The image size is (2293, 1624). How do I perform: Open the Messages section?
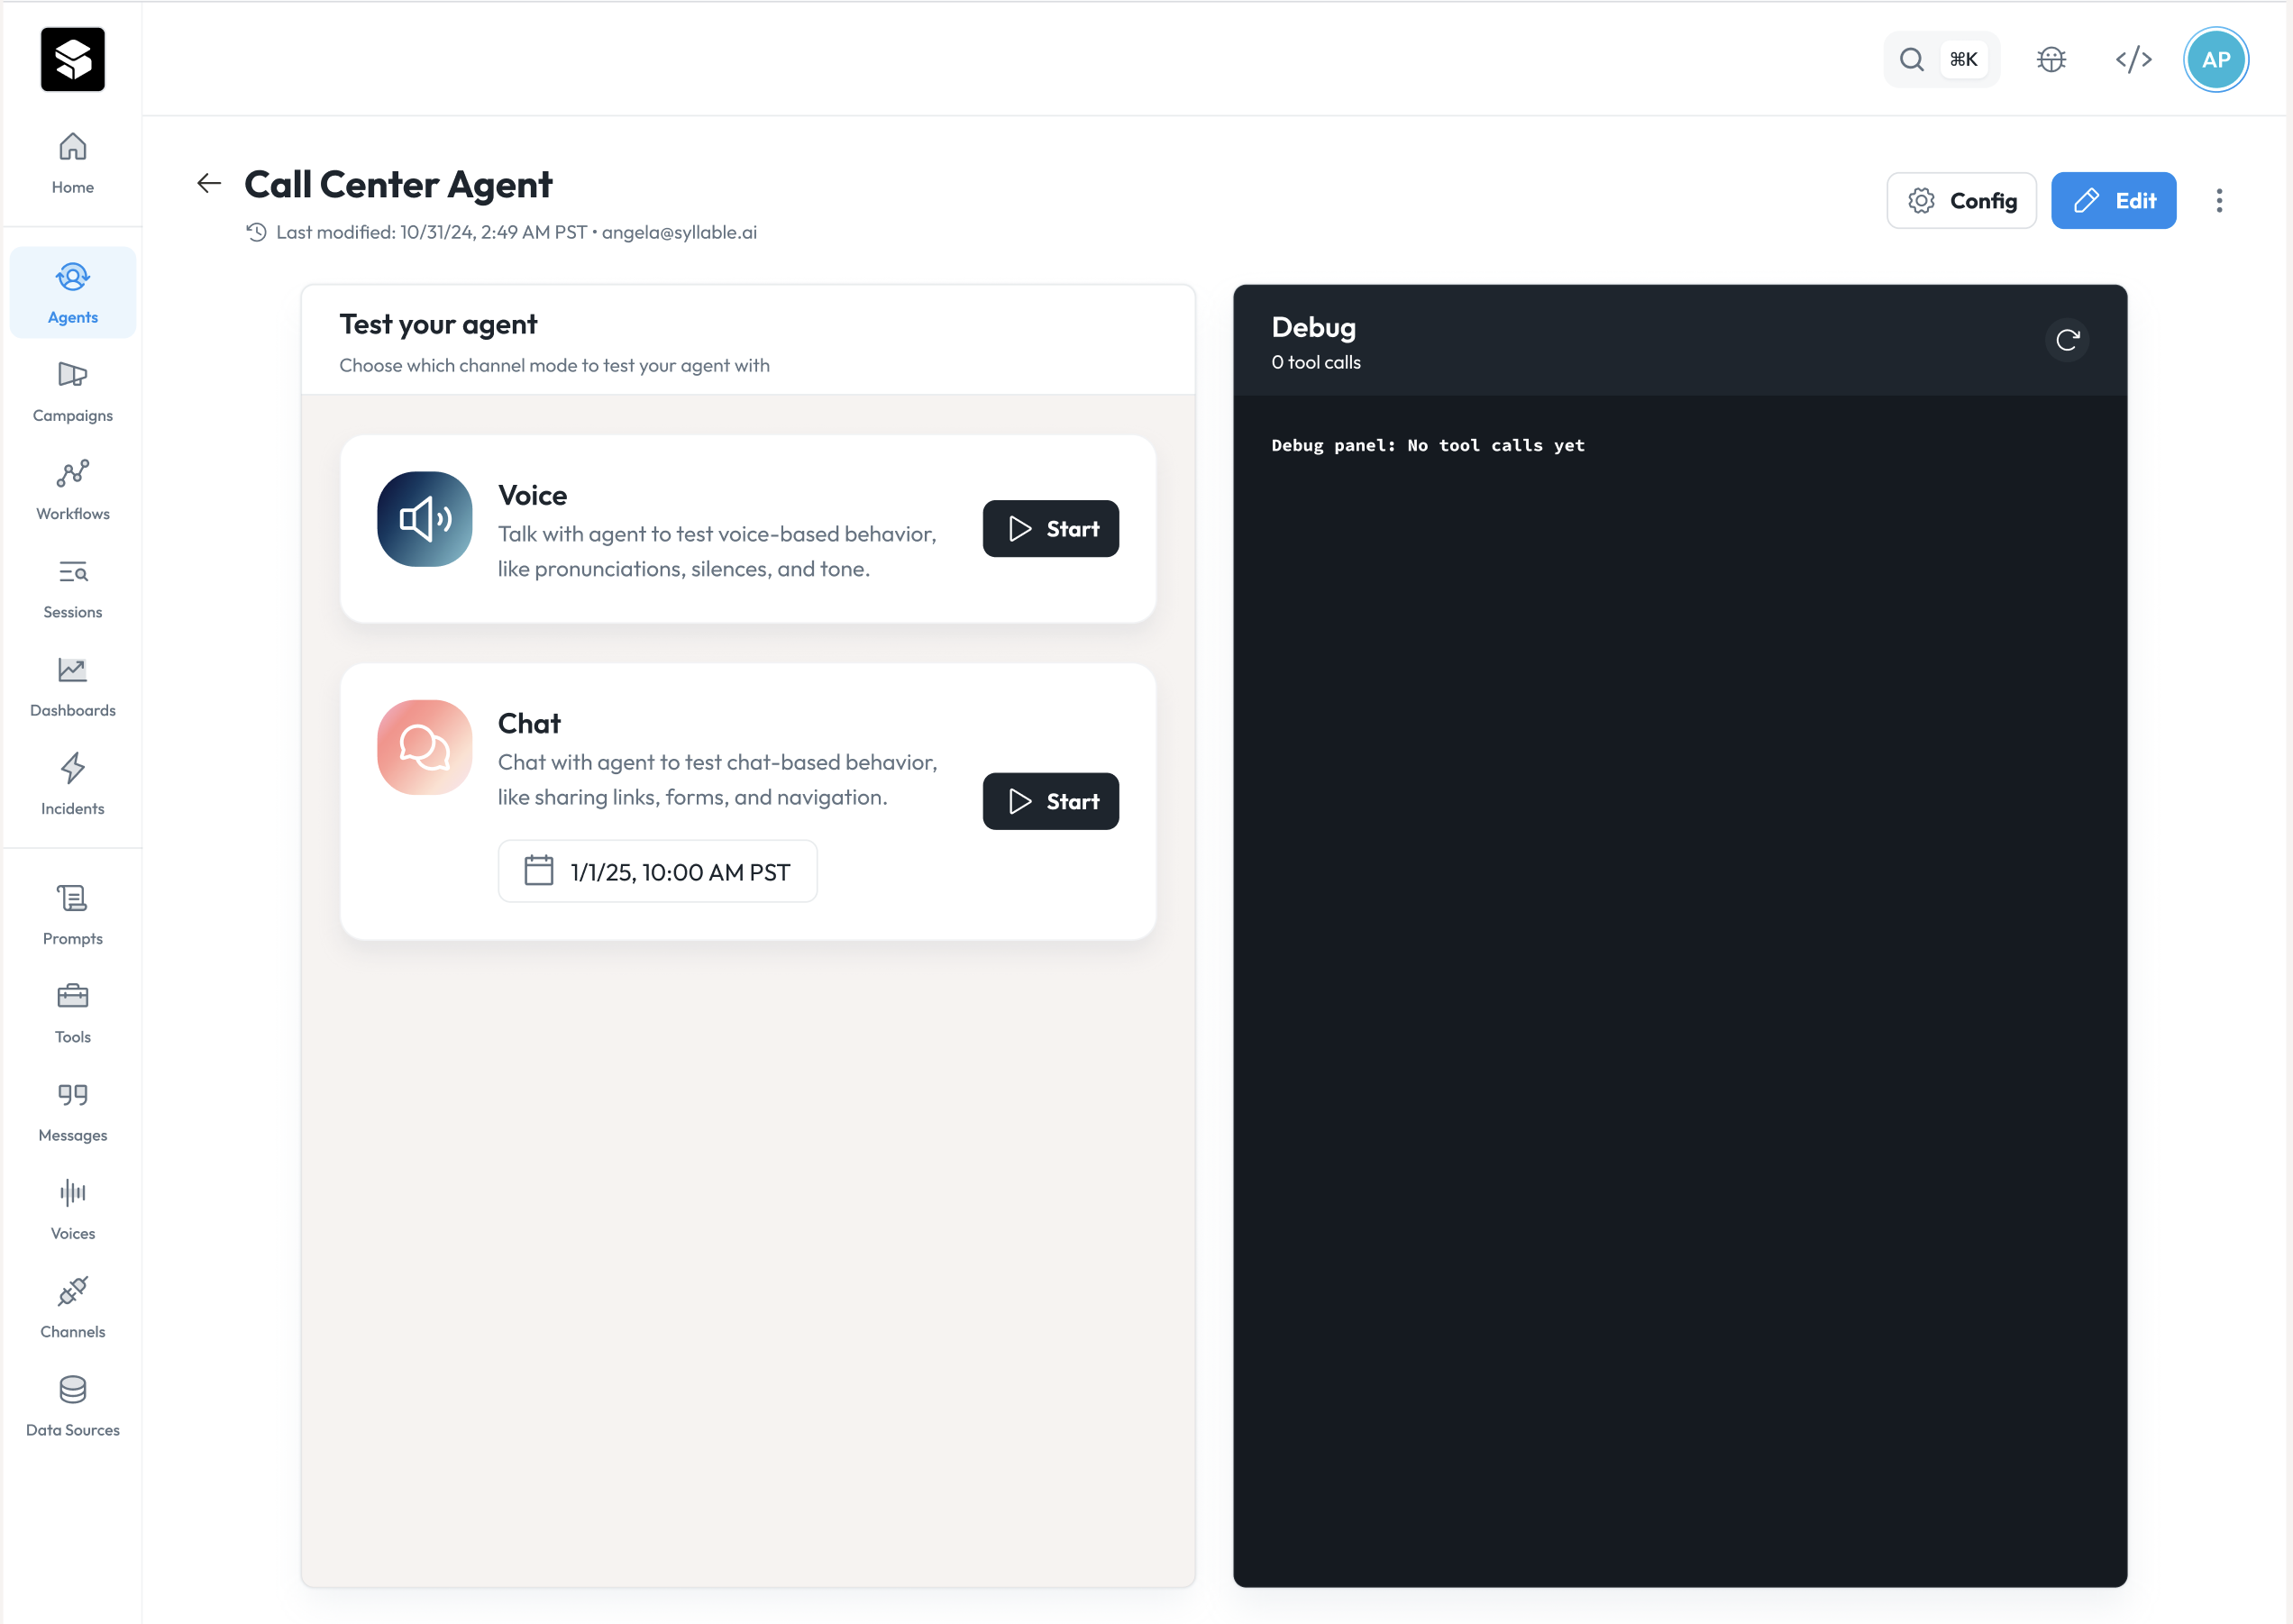pyautogui.click(x=72, y=1110)
